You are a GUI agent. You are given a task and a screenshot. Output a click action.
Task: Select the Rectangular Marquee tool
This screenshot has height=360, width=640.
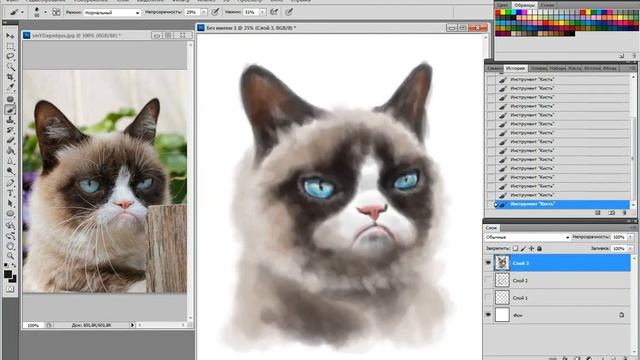(10, 46)
